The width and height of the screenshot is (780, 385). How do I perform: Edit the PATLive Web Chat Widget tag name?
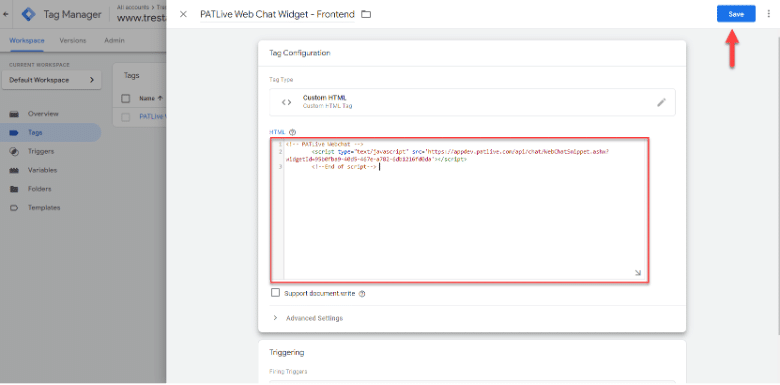[277, 14]
